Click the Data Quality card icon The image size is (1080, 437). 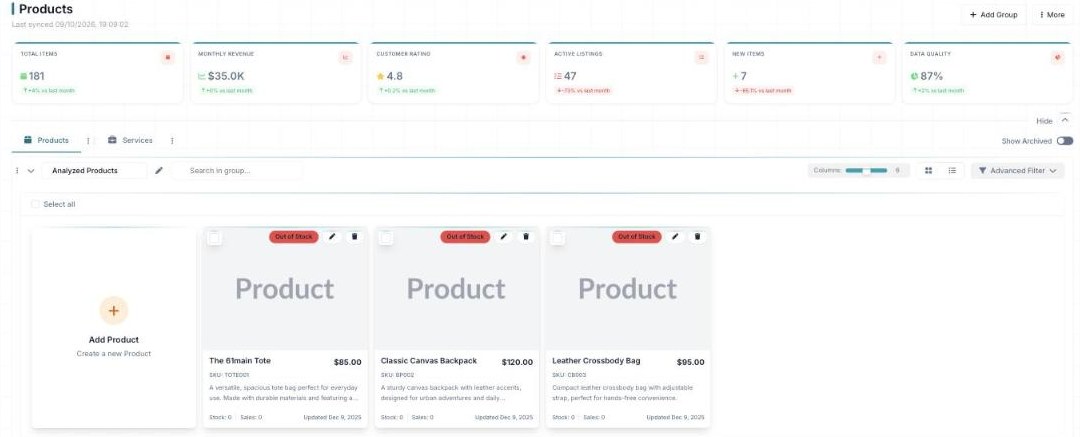1057,58
